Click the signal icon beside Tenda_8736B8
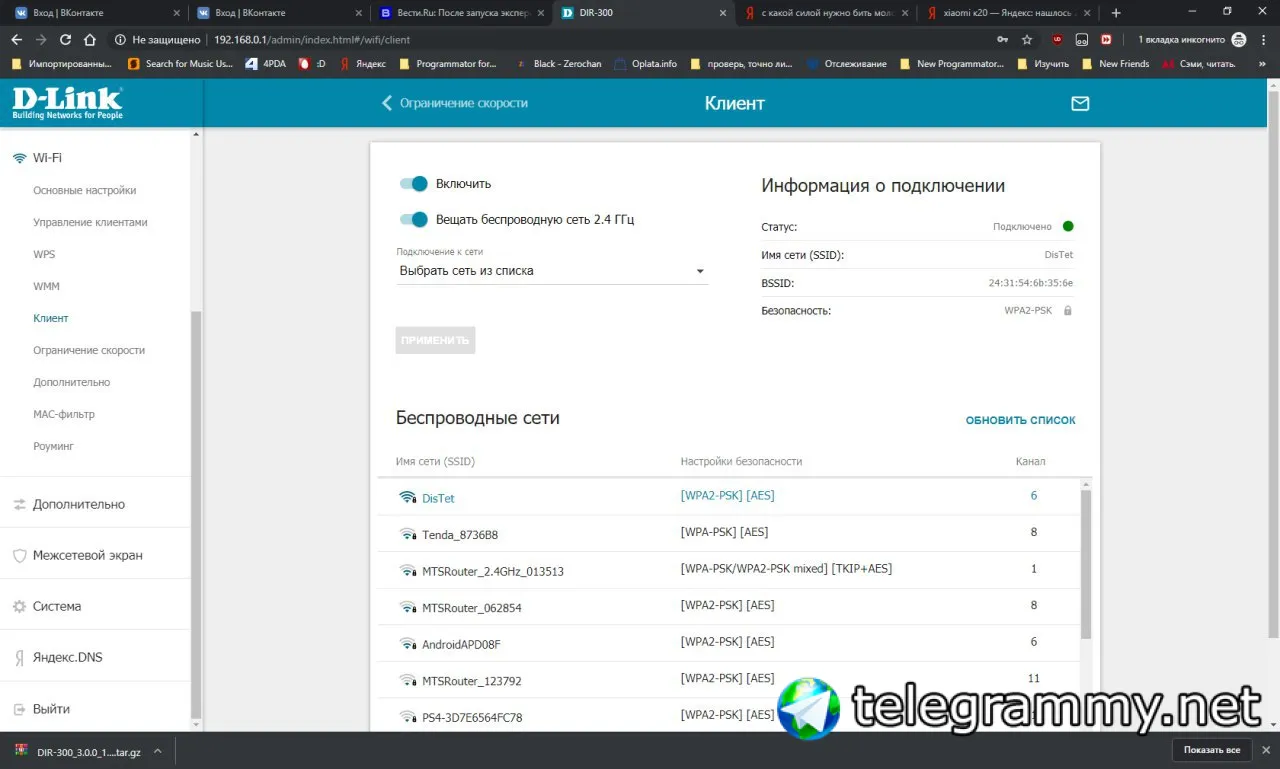Screen dimensions: 1280x769 [x=407, y=534]
